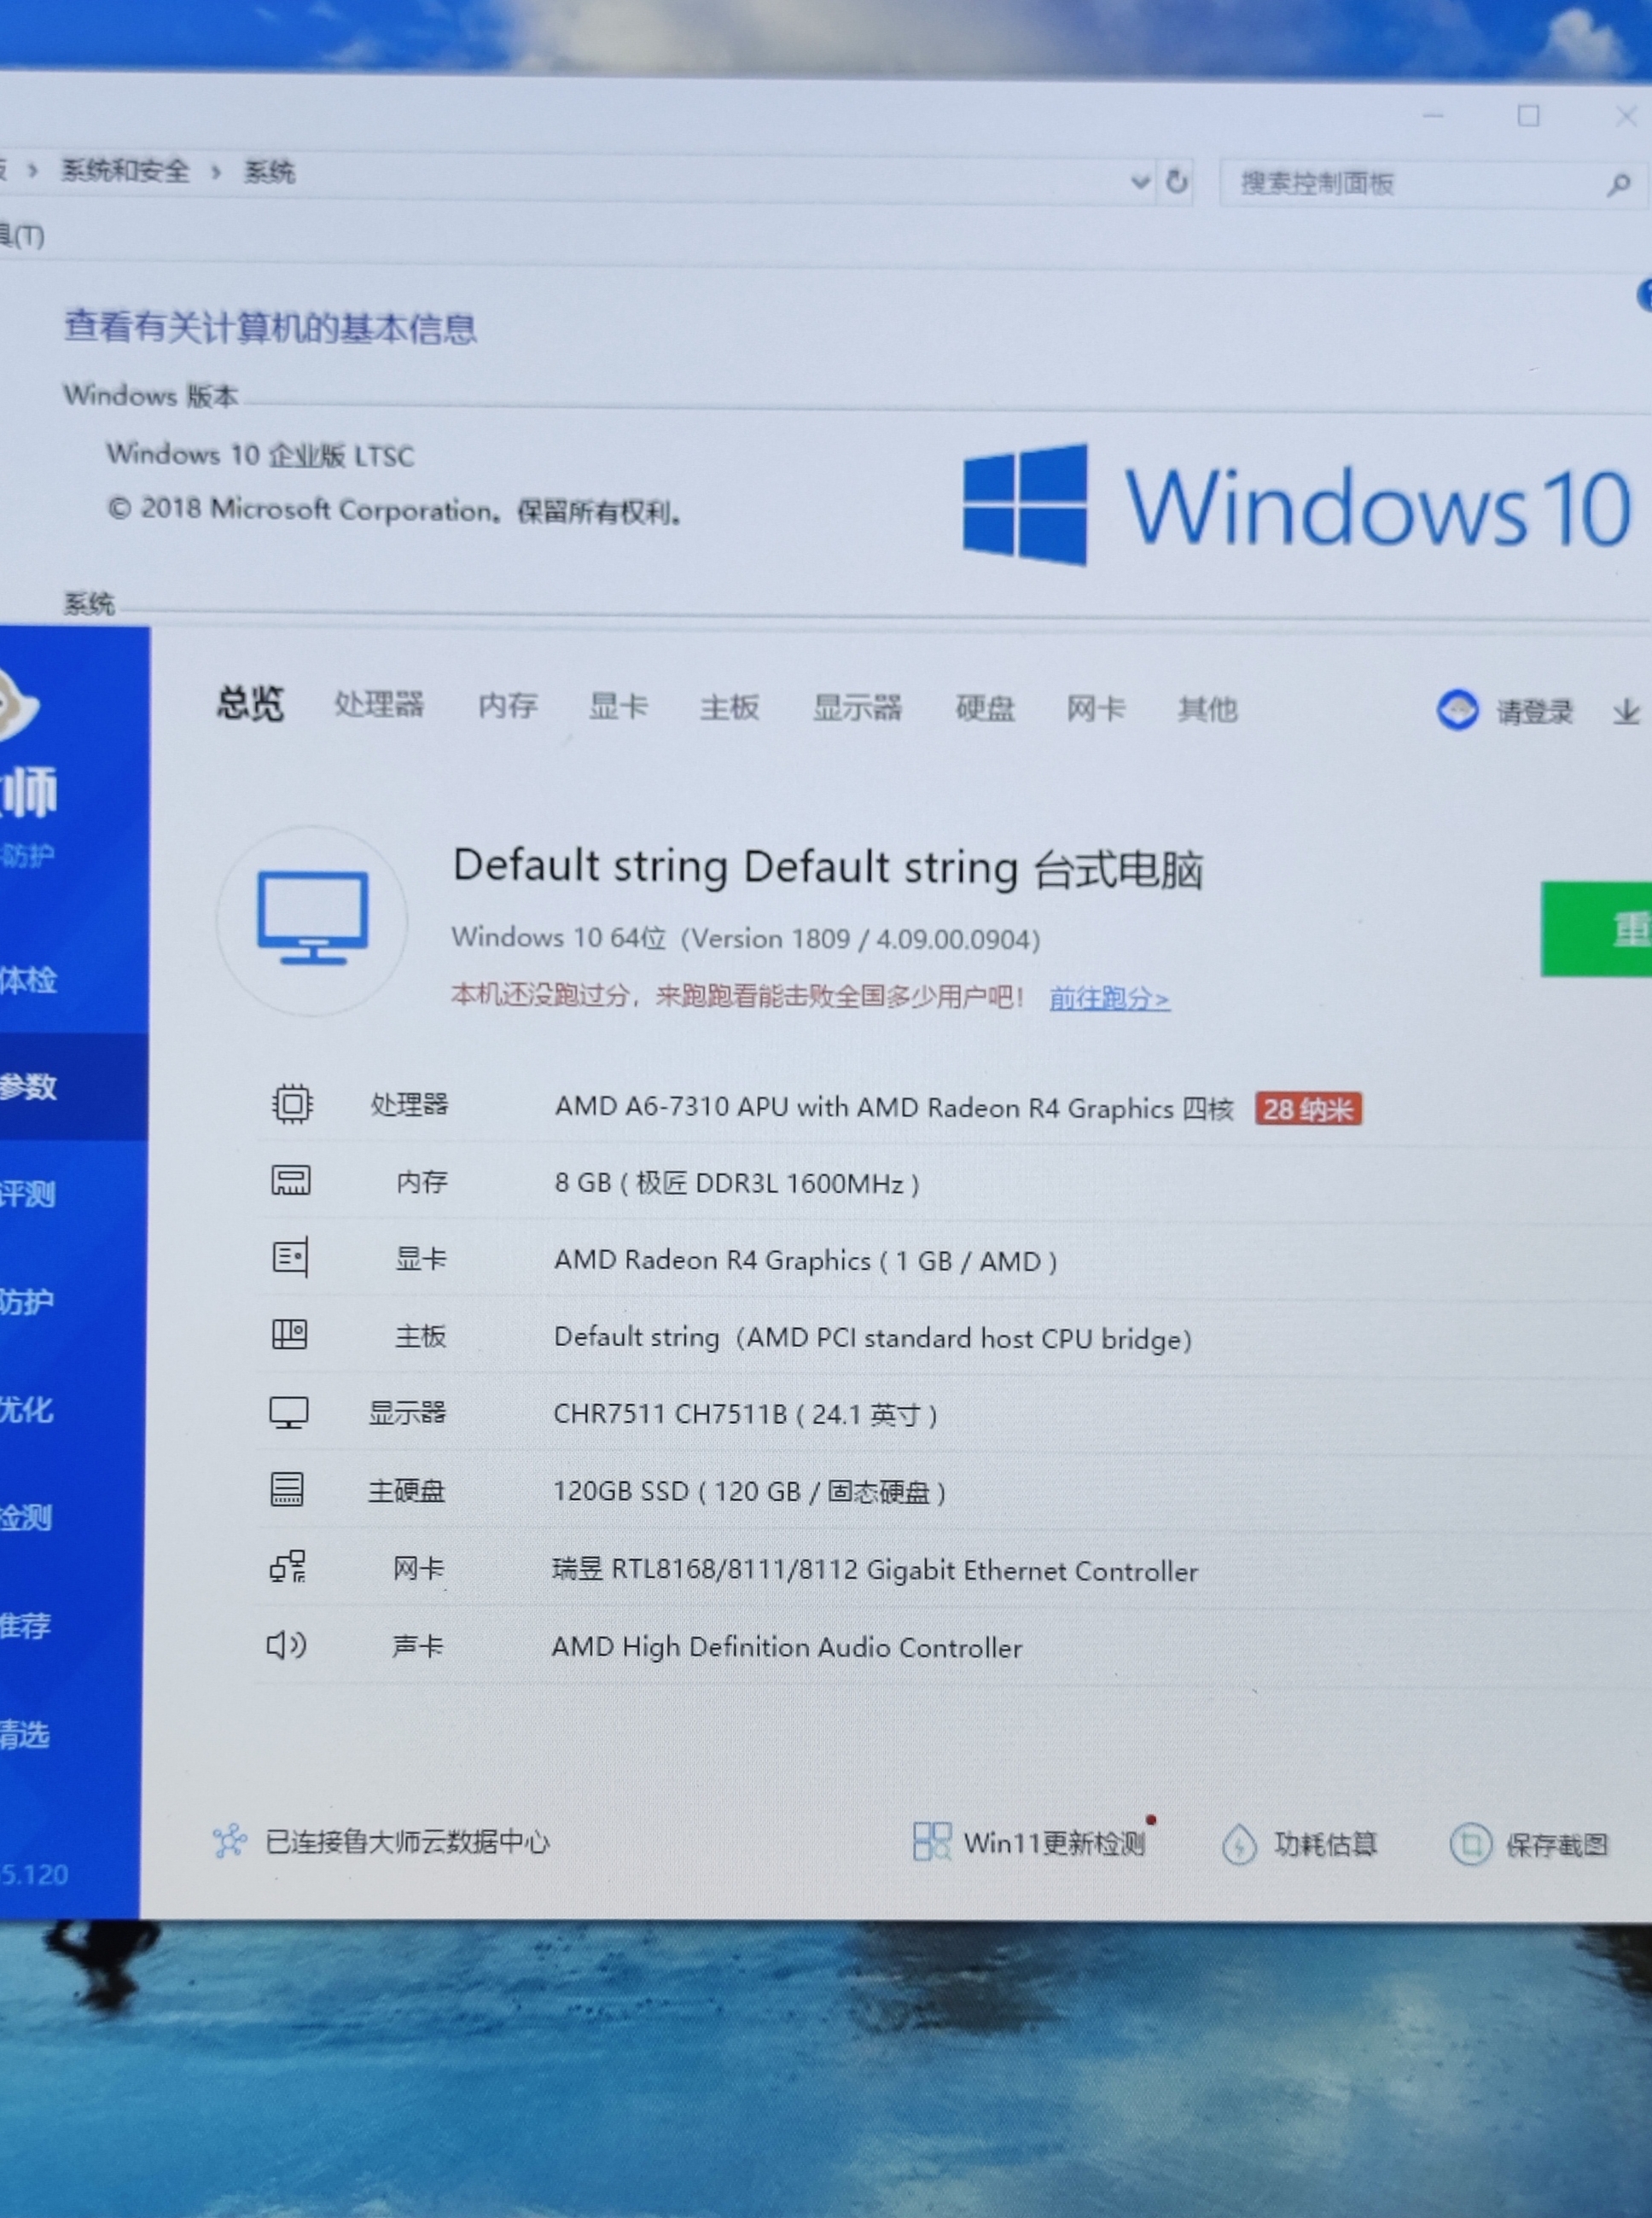This screenshot has width=1652, height=2218.
Task: Click the 保存截图 screenshot icon
Action: pos(1471,1845)
